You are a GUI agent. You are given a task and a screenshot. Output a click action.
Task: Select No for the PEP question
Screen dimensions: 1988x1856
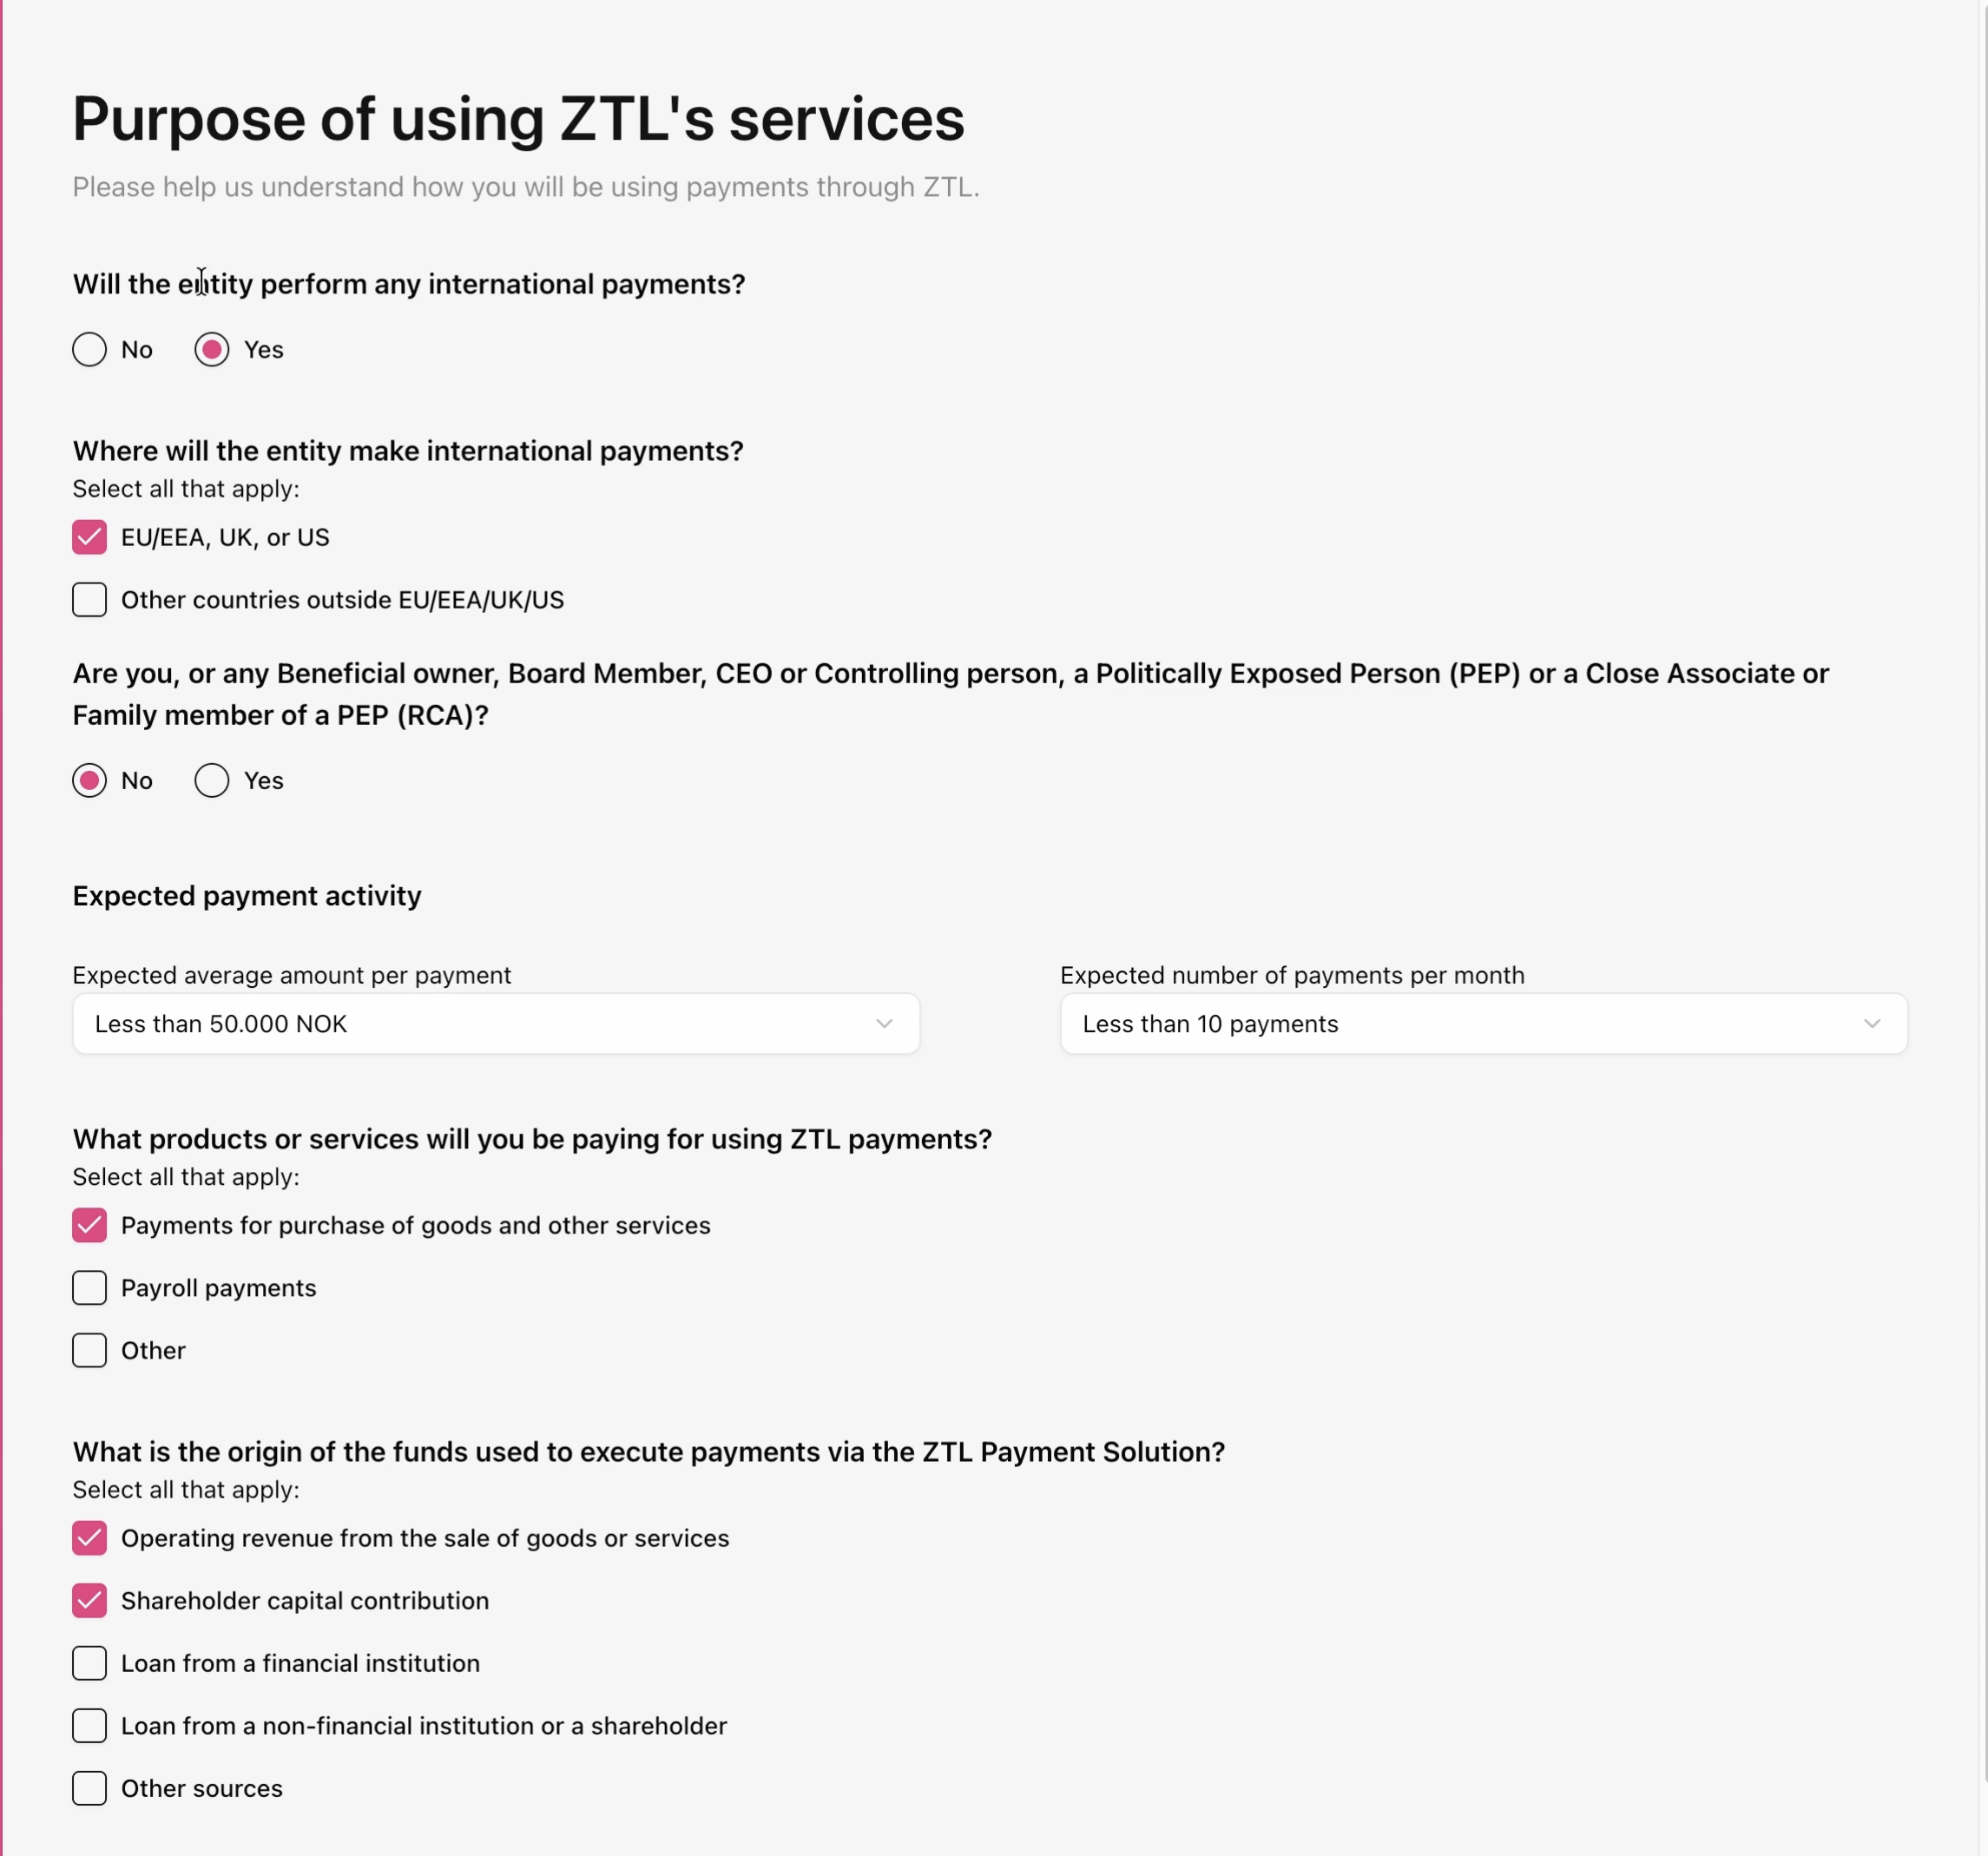pos(89,781)
